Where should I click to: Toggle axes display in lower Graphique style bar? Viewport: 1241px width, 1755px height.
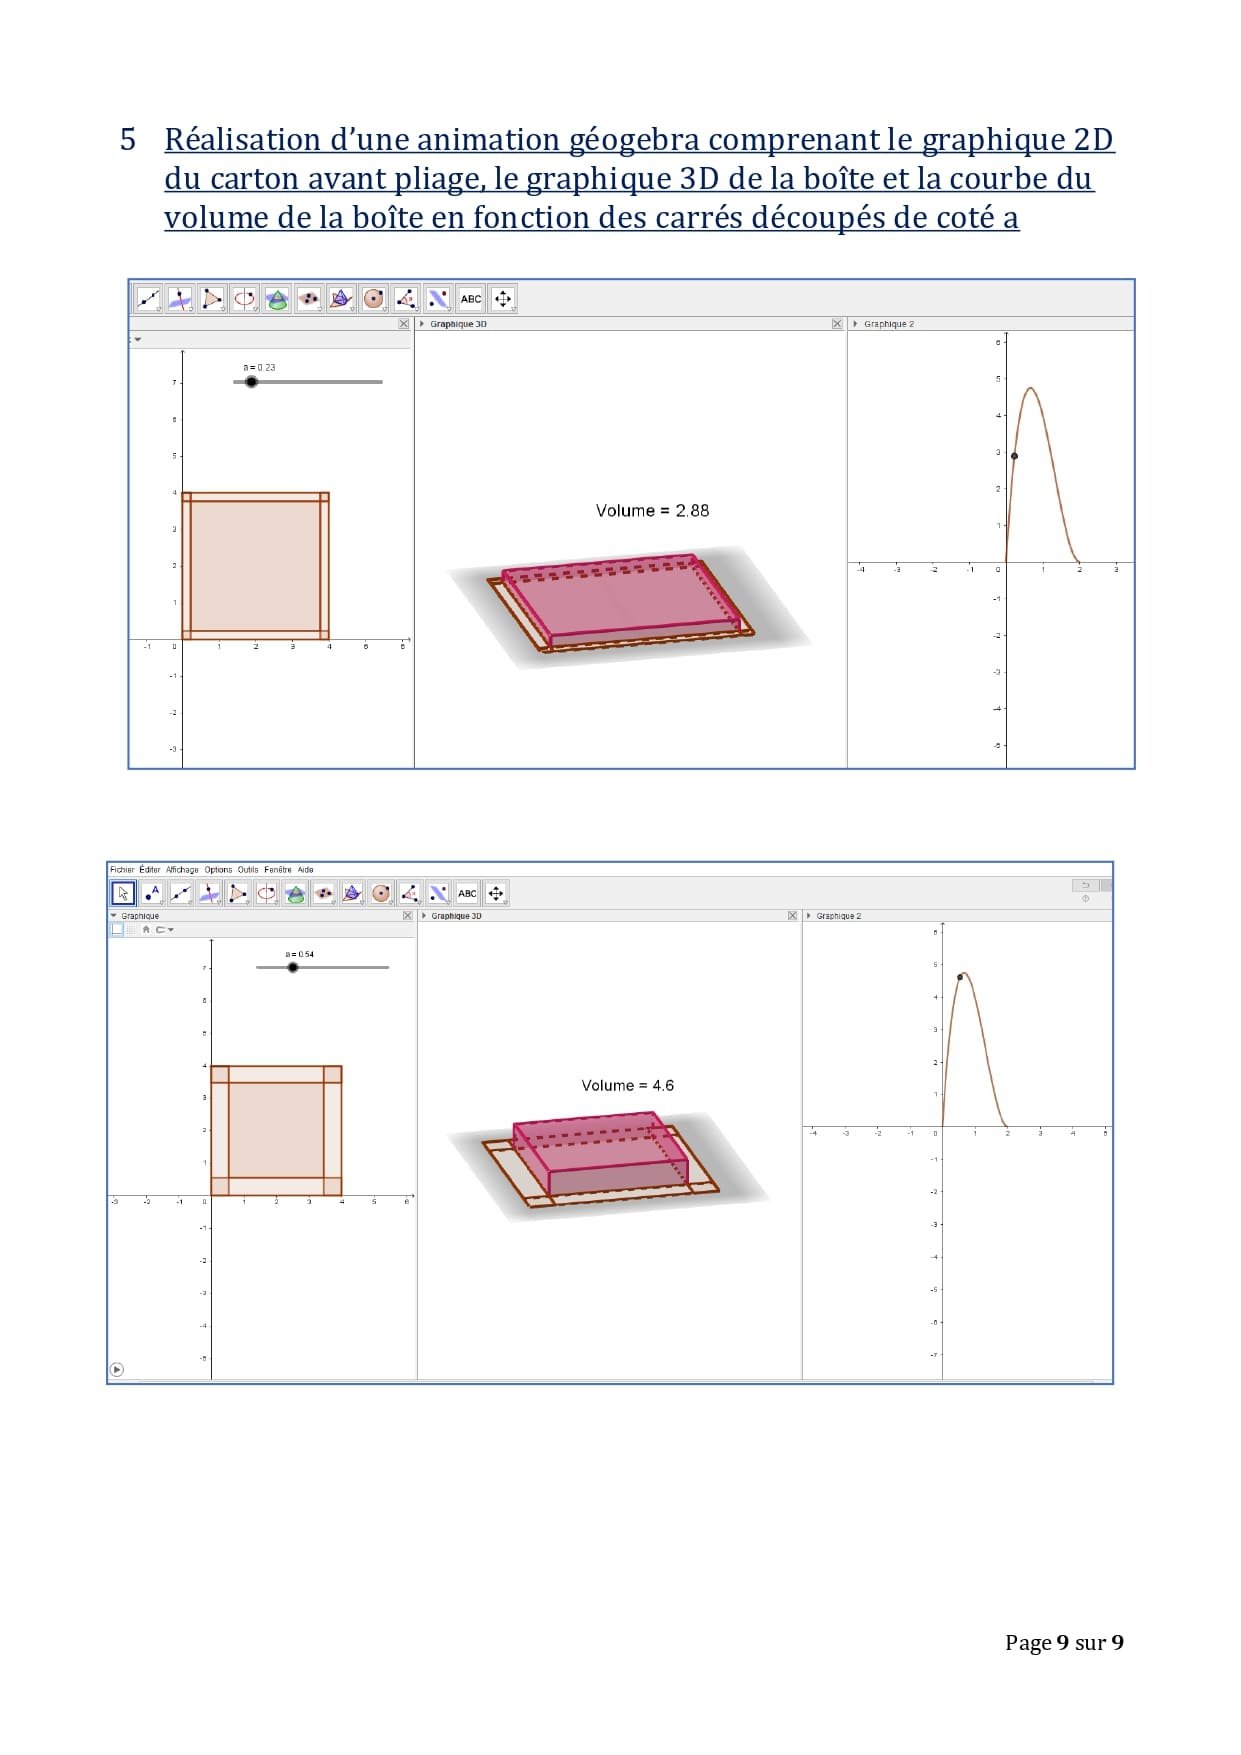(117, 929)
